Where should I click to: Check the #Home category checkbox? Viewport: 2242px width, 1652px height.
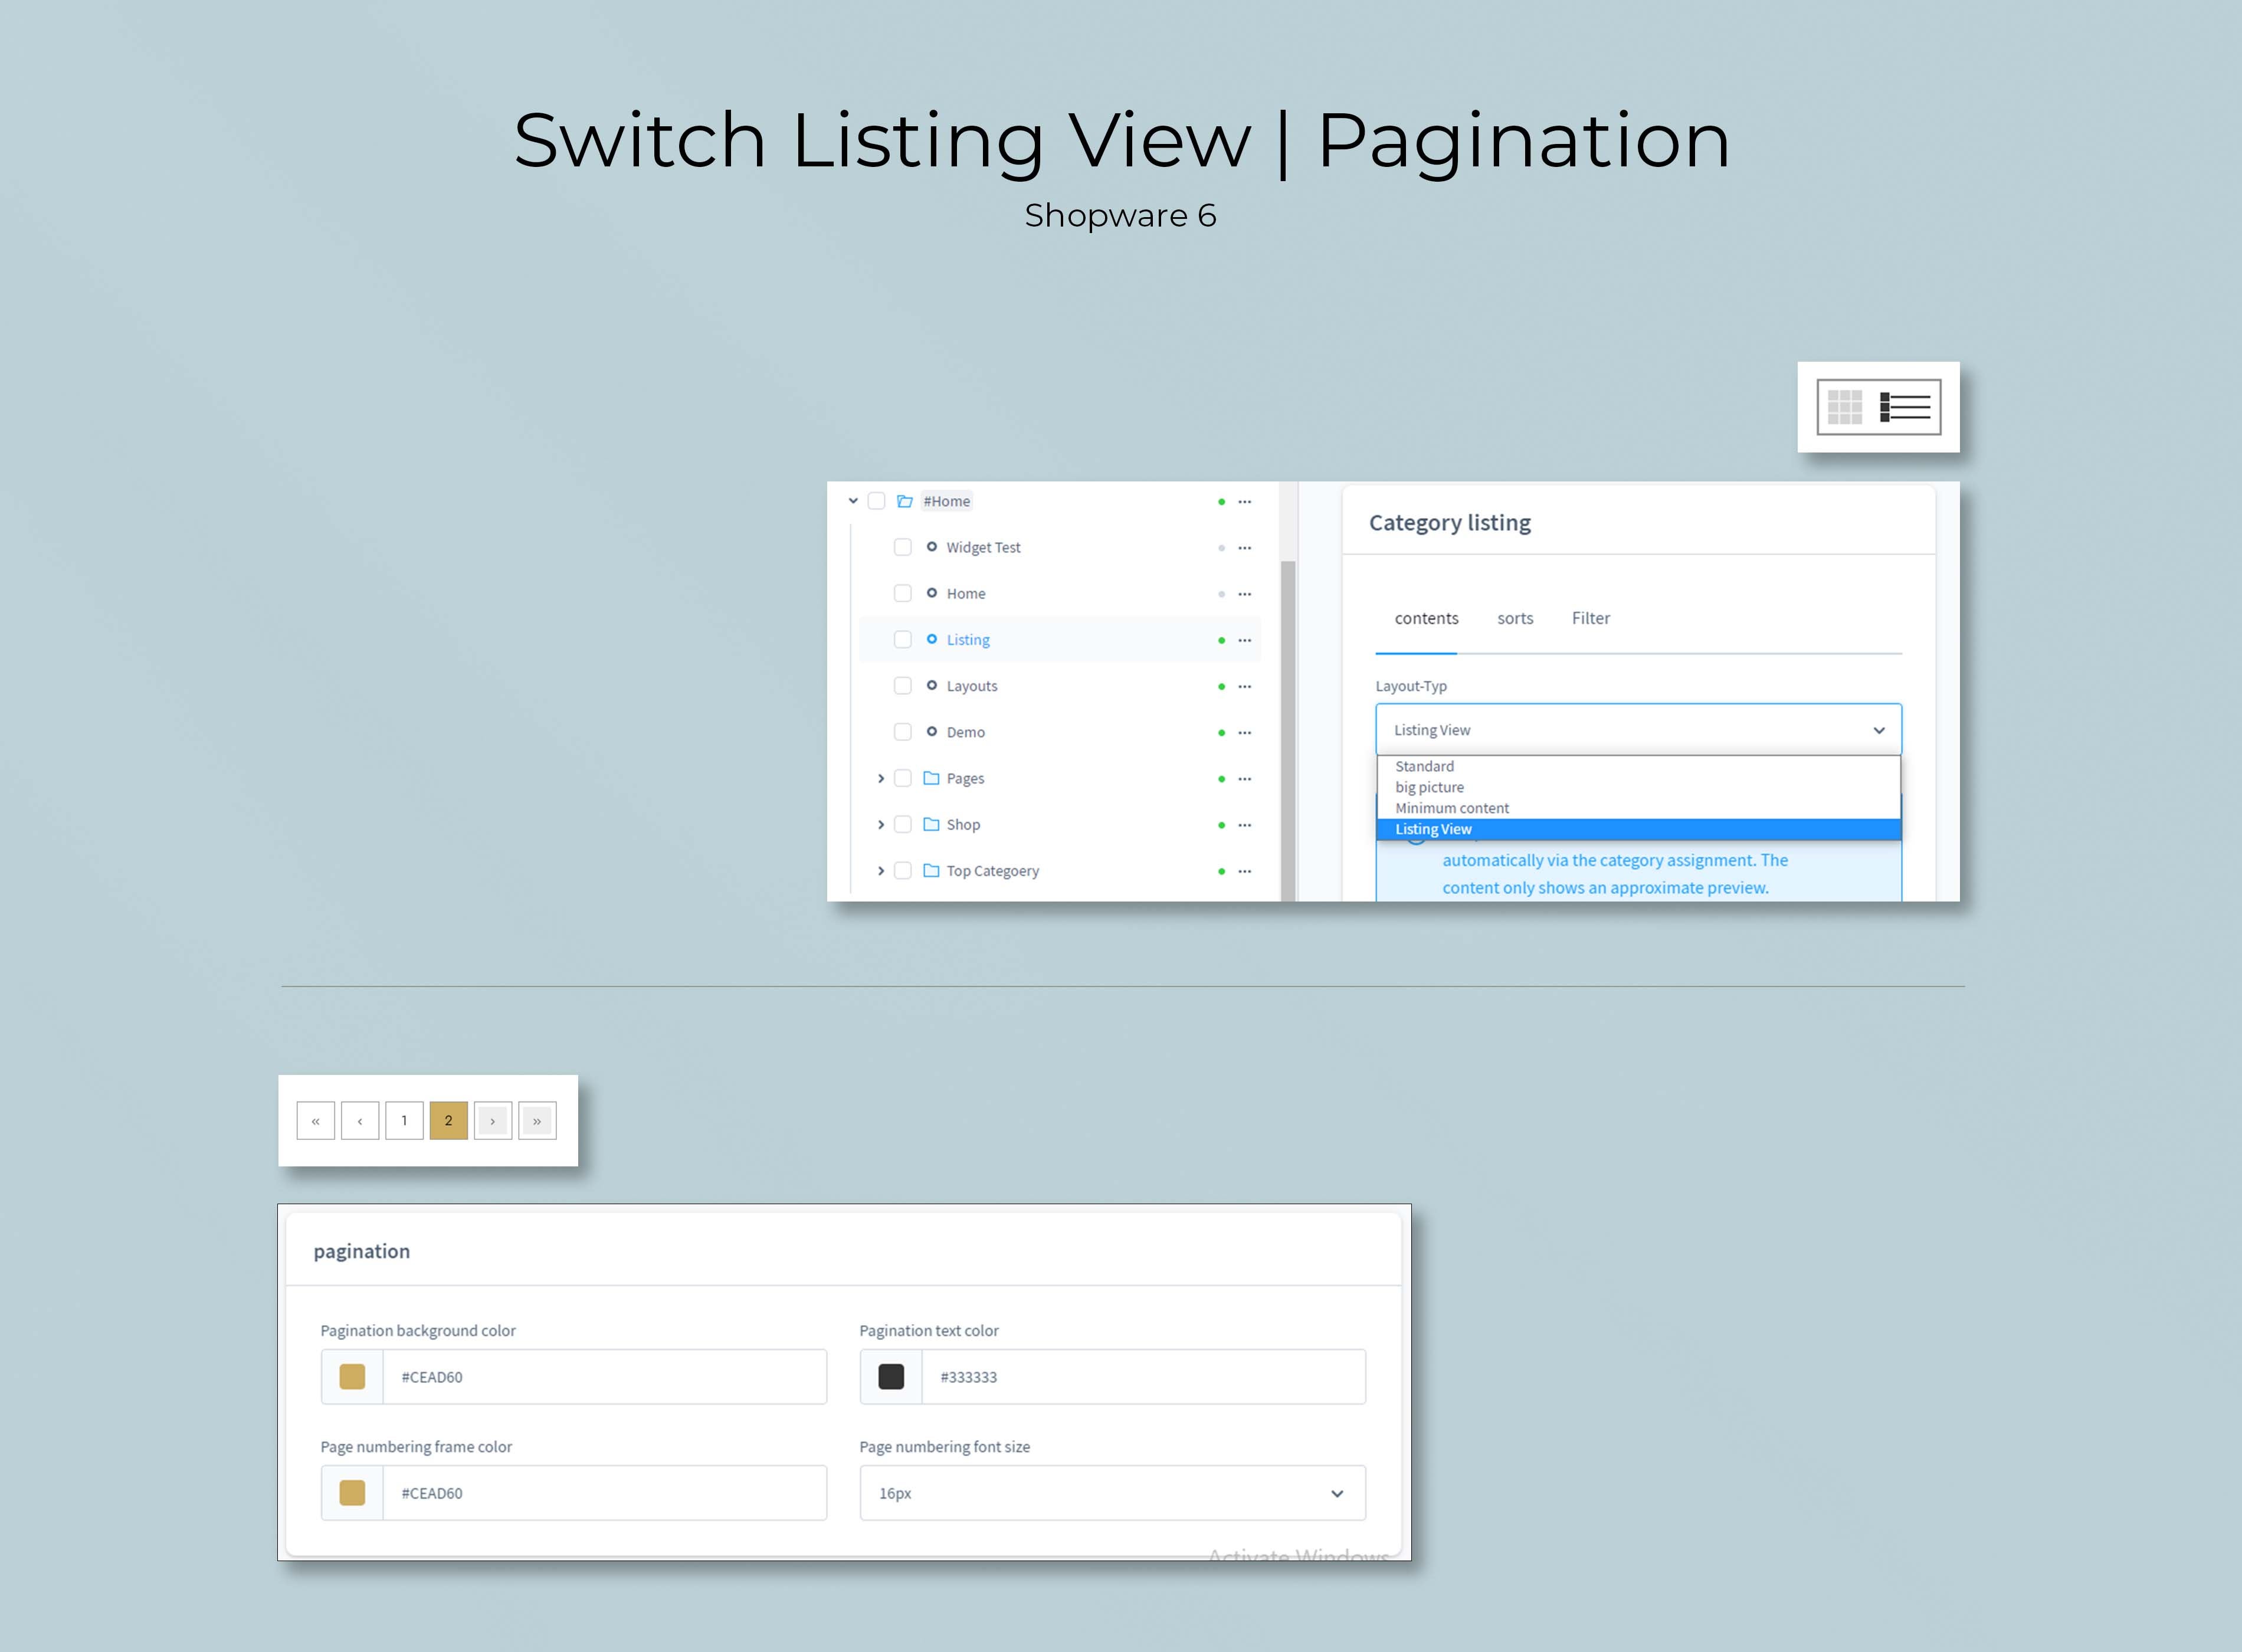click(x=876, y=501)
